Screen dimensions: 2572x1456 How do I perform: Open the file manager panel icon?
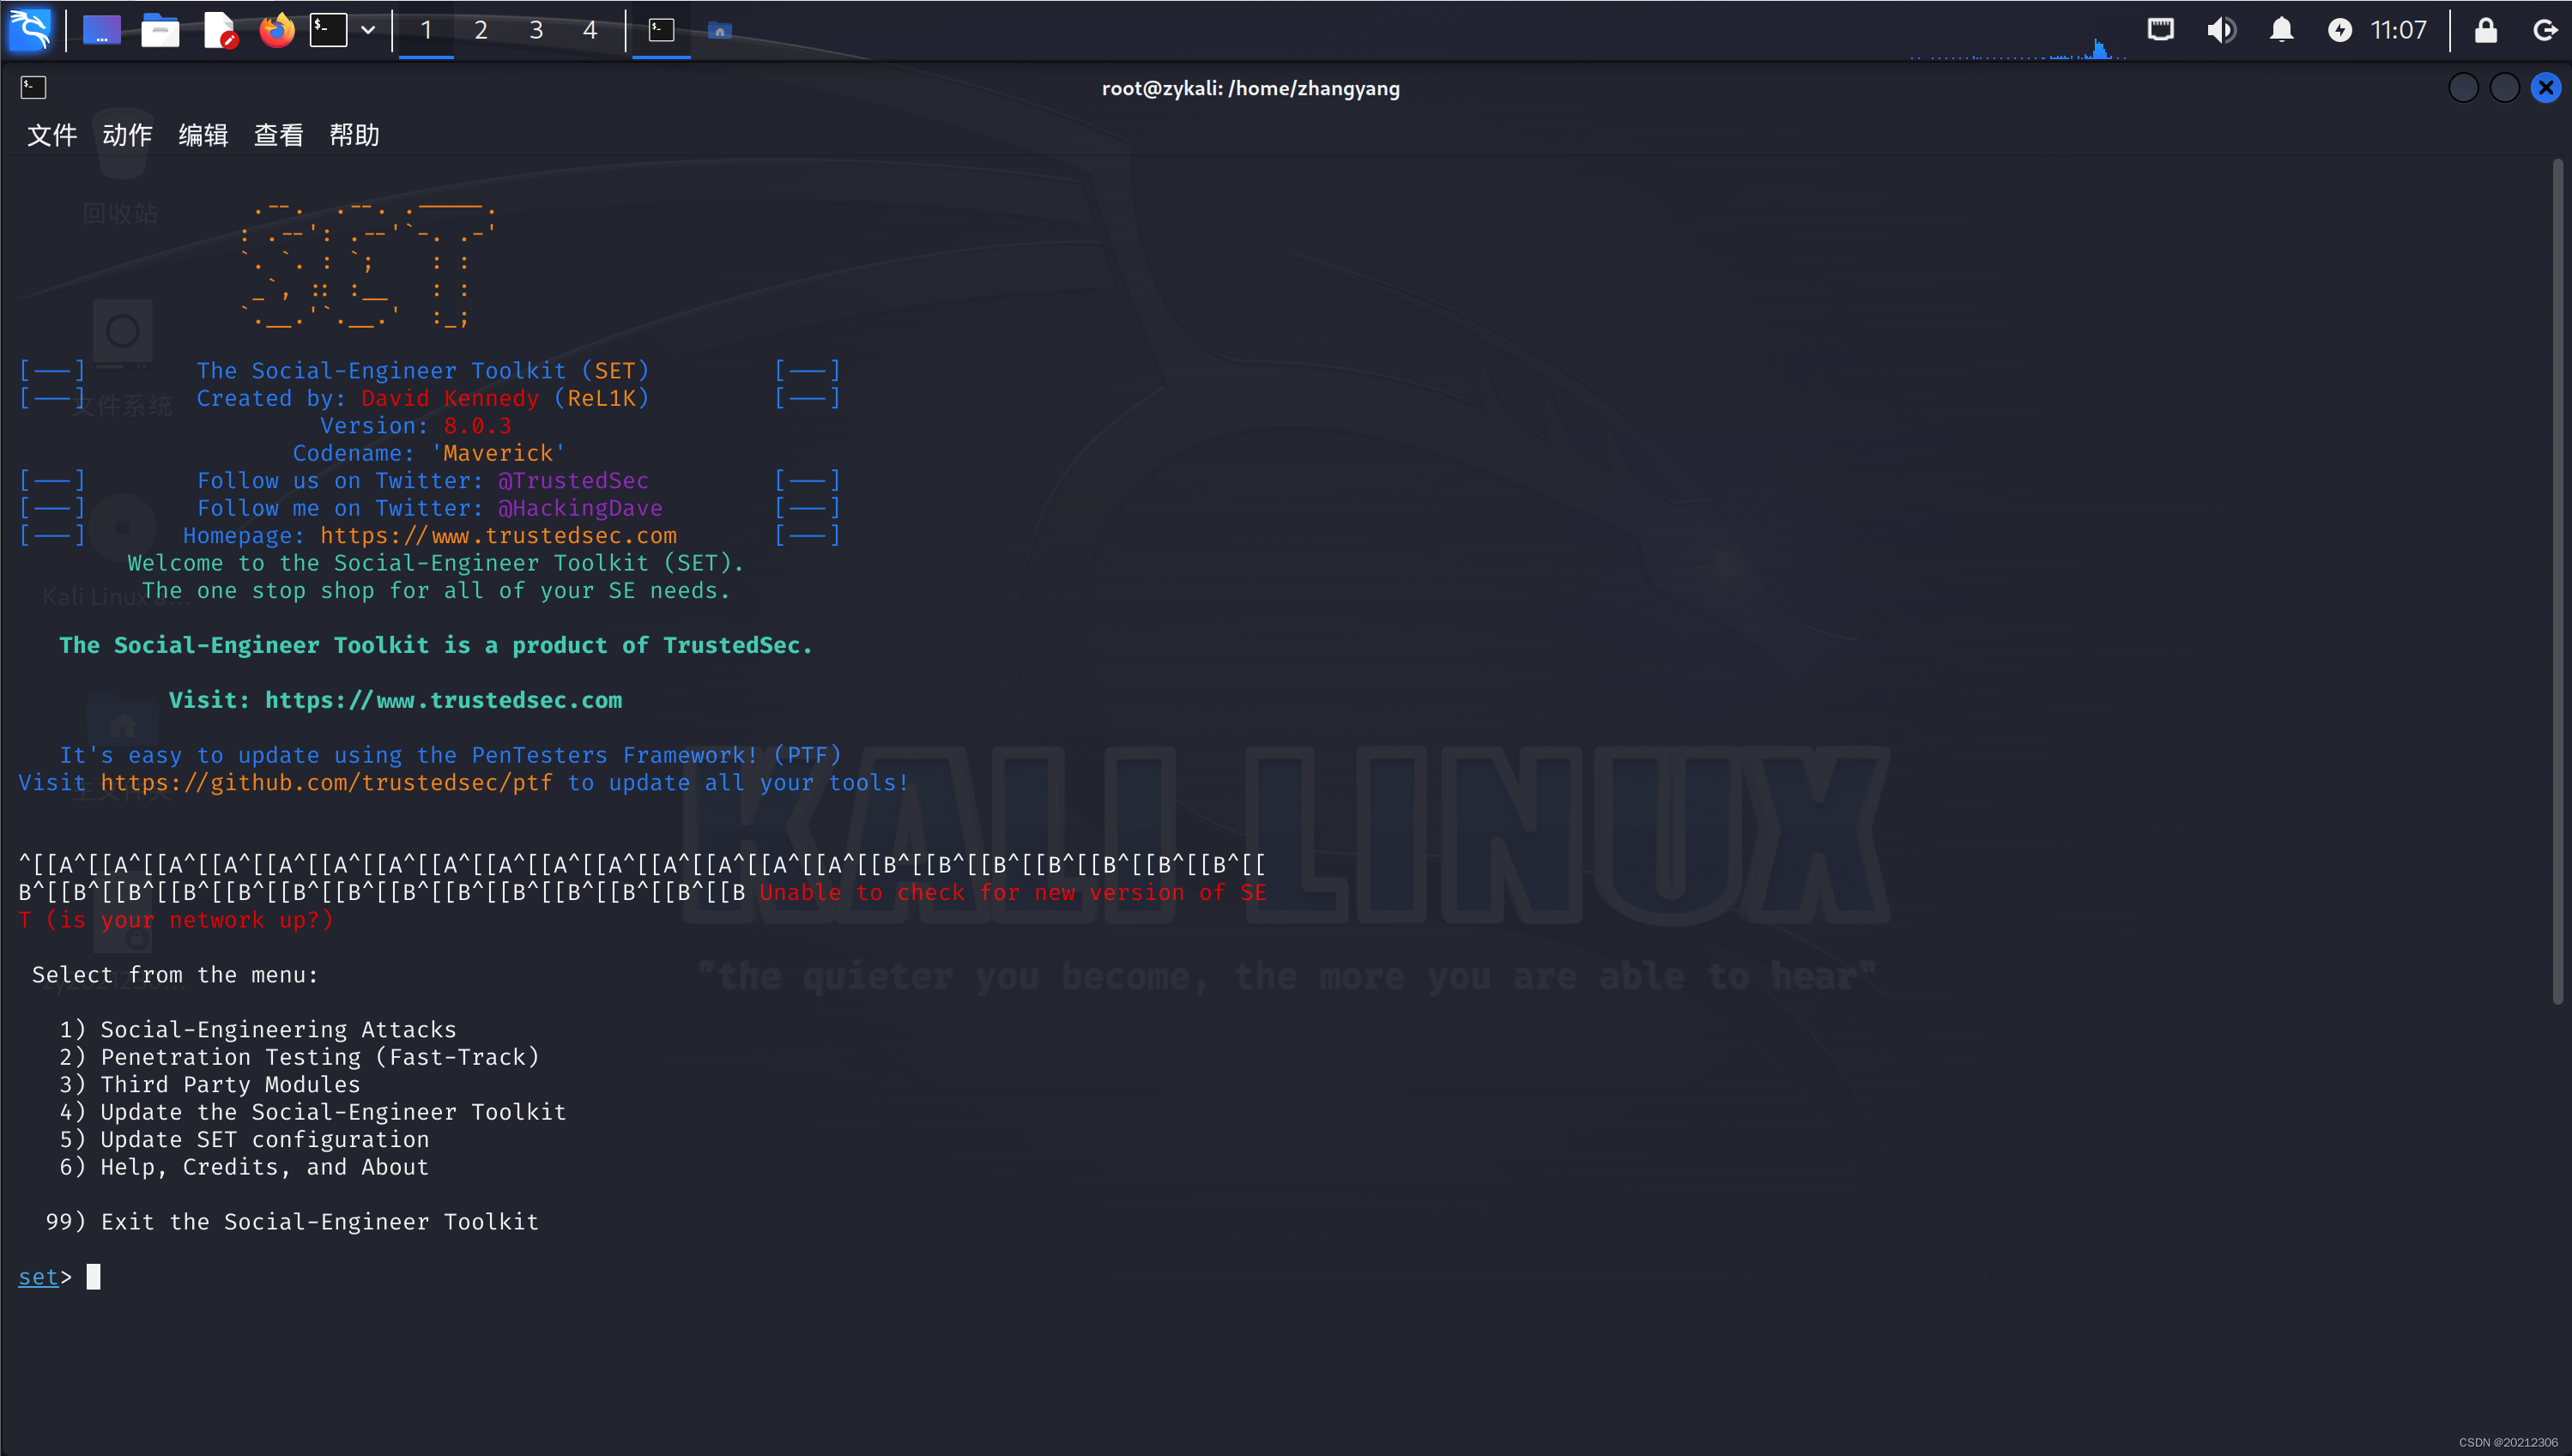tap(160, 30)
